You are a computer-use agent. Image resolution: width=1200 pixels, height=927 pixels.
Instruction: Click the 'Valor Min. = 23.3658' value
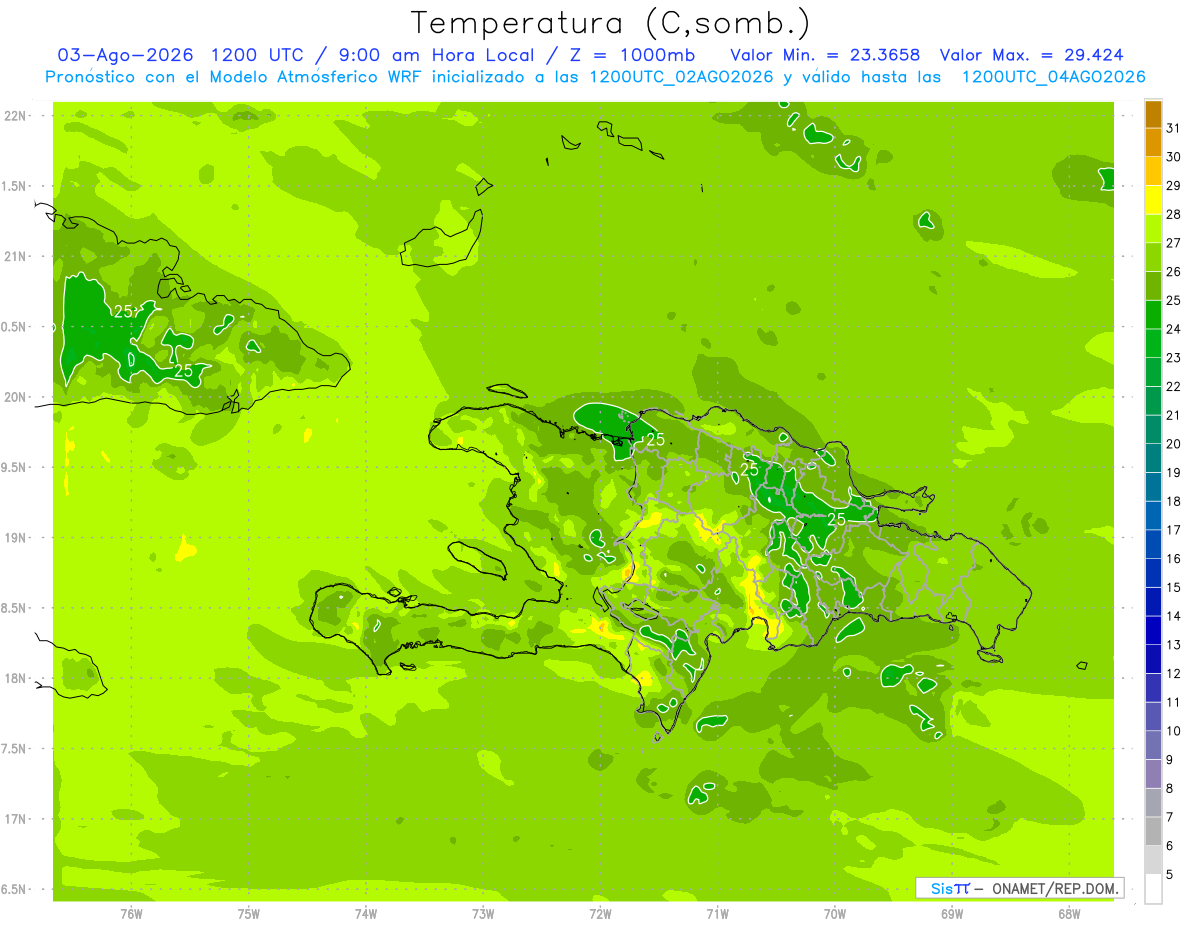[825, 55]
